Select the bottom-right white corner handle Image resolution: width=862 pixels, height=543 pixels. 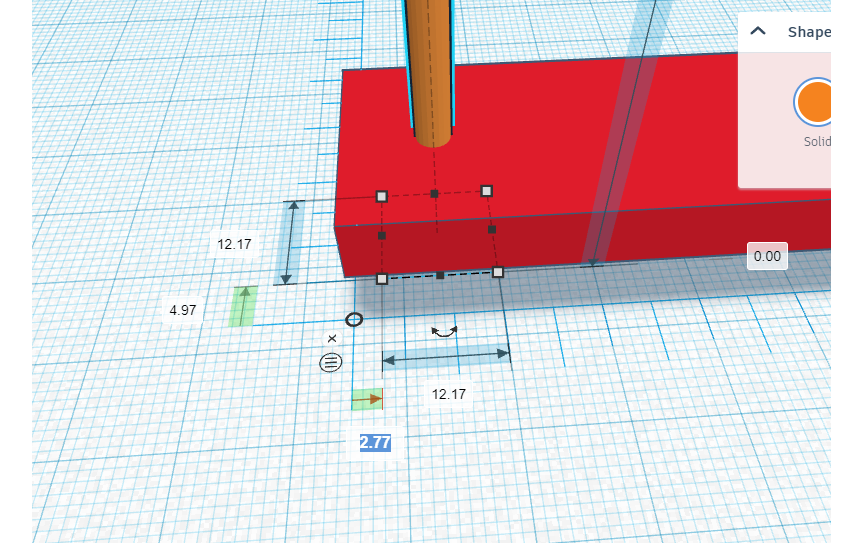tap(498, 272)
